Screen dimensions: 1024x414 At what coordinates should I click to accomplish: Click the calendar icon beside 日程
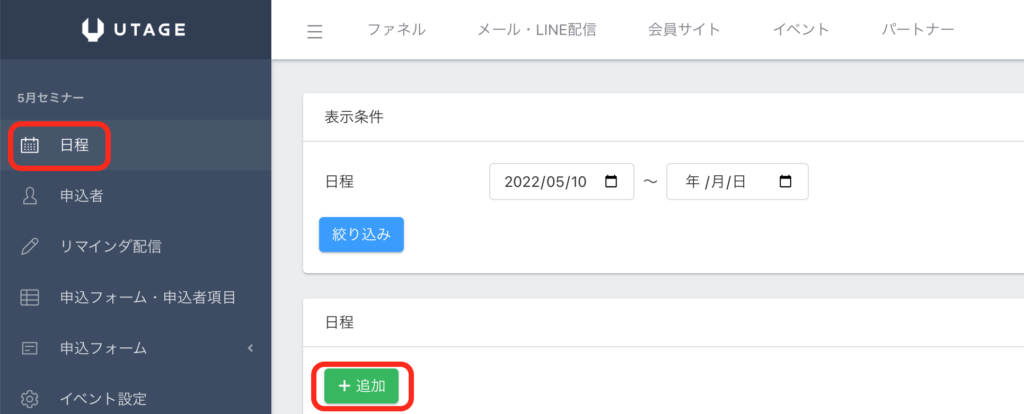pos(30,145)
